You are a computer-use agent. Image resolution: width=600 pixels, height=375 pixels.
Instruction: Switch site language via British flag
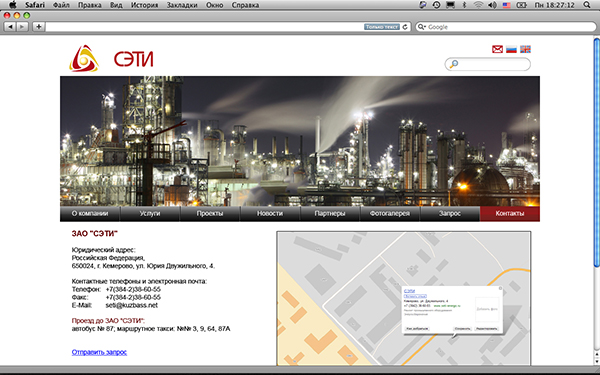click(525, 49)
